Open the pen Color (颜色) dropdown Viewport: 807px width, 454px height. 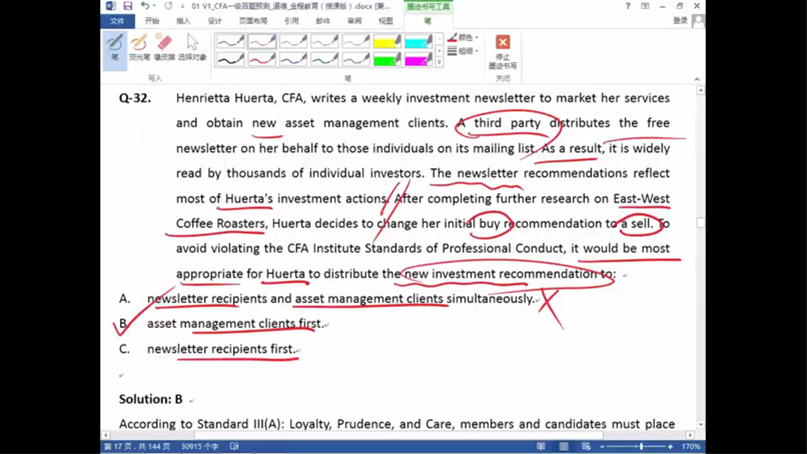tap(462, 38)
